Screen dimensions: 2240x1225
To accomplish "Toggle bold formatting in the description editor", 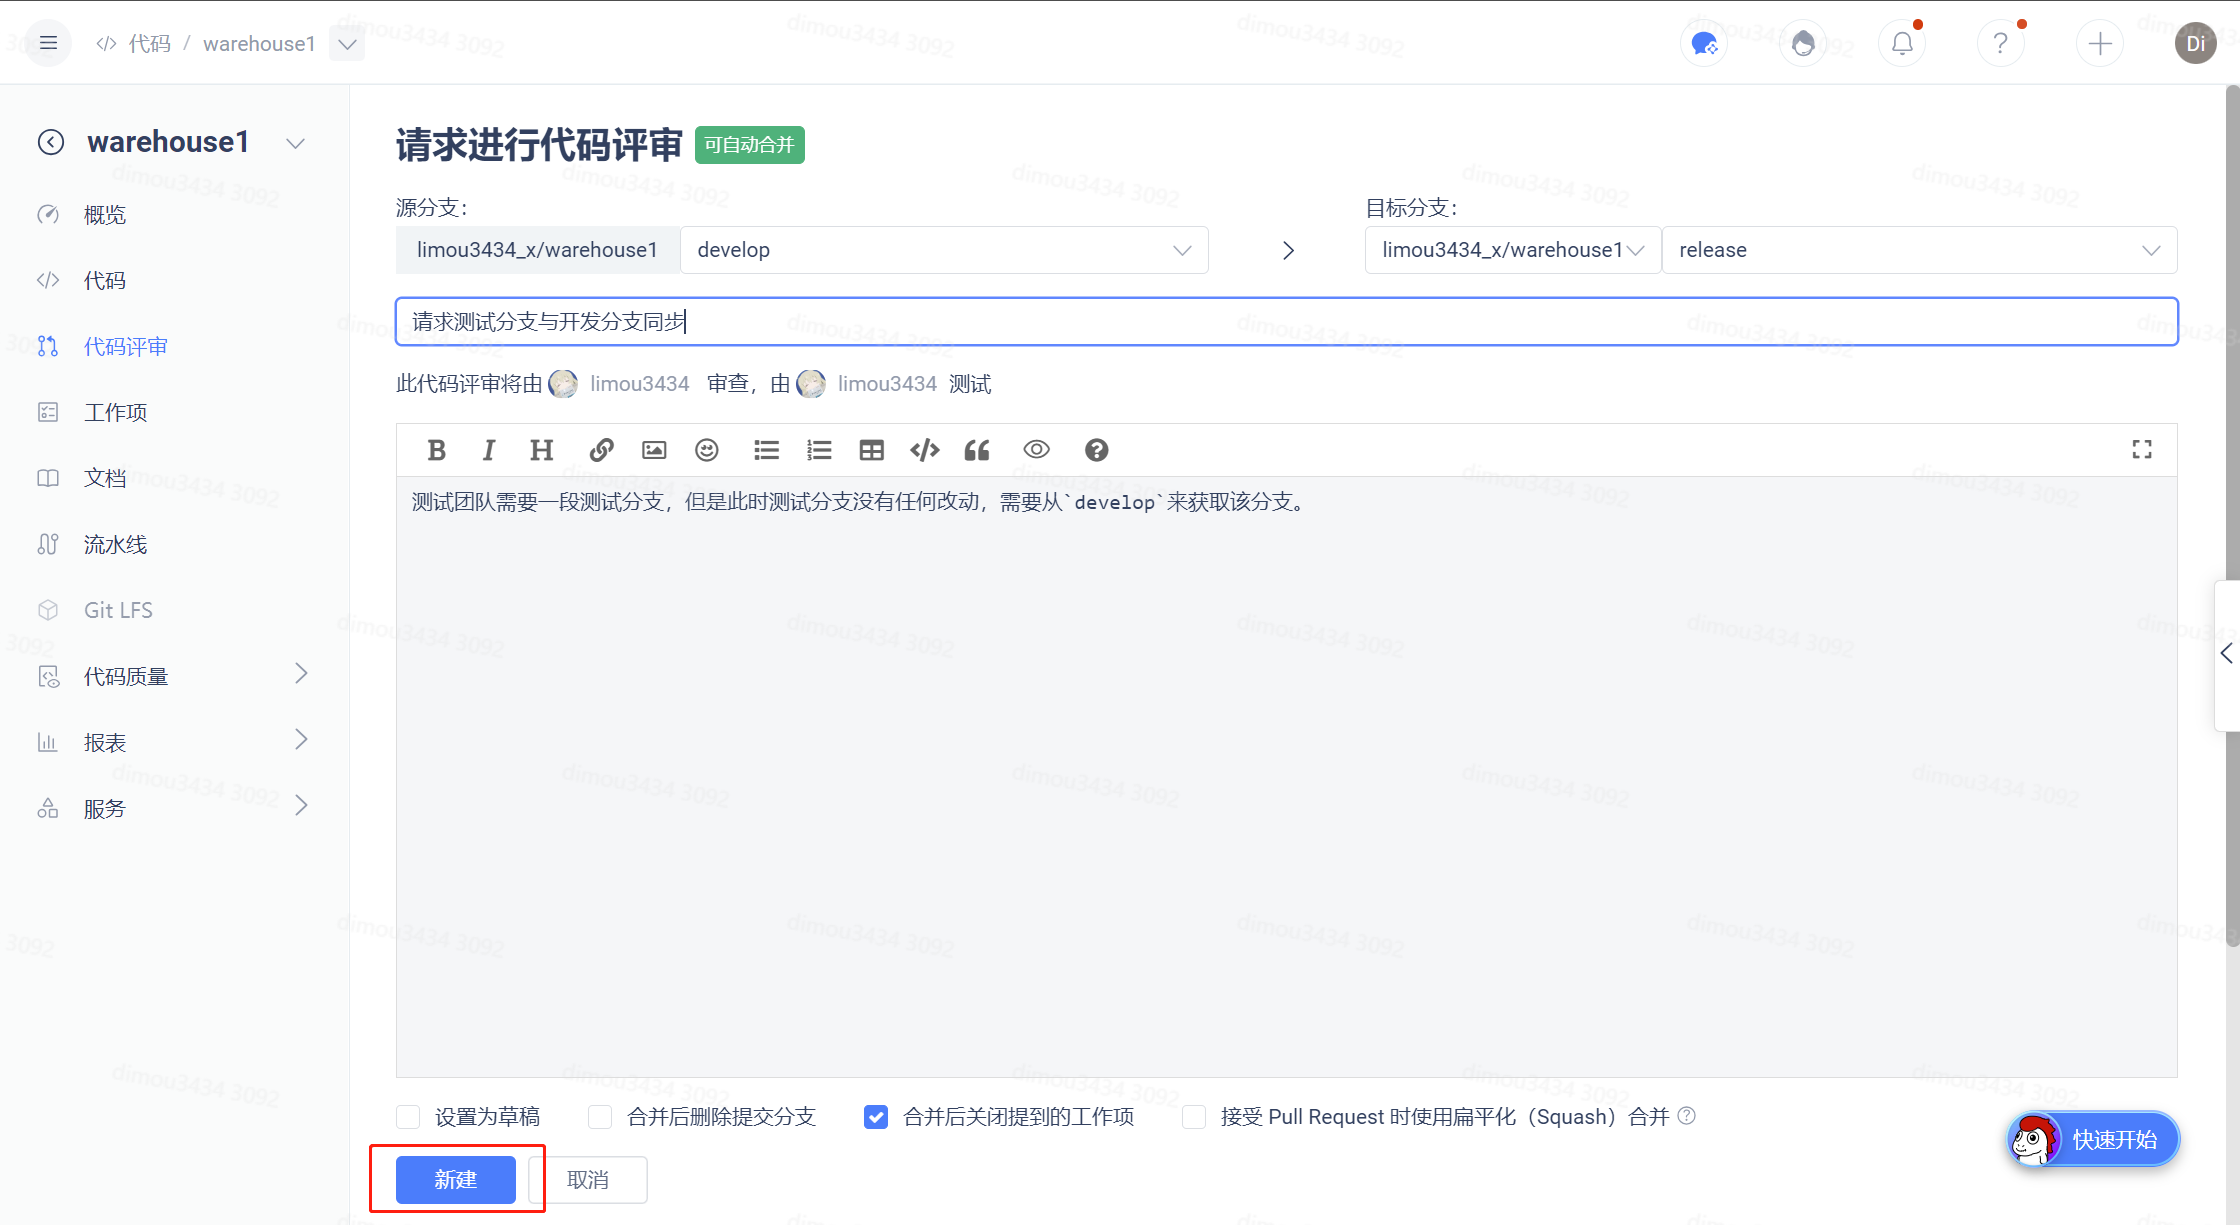I will pyautogui.click(x=436, y=450).
